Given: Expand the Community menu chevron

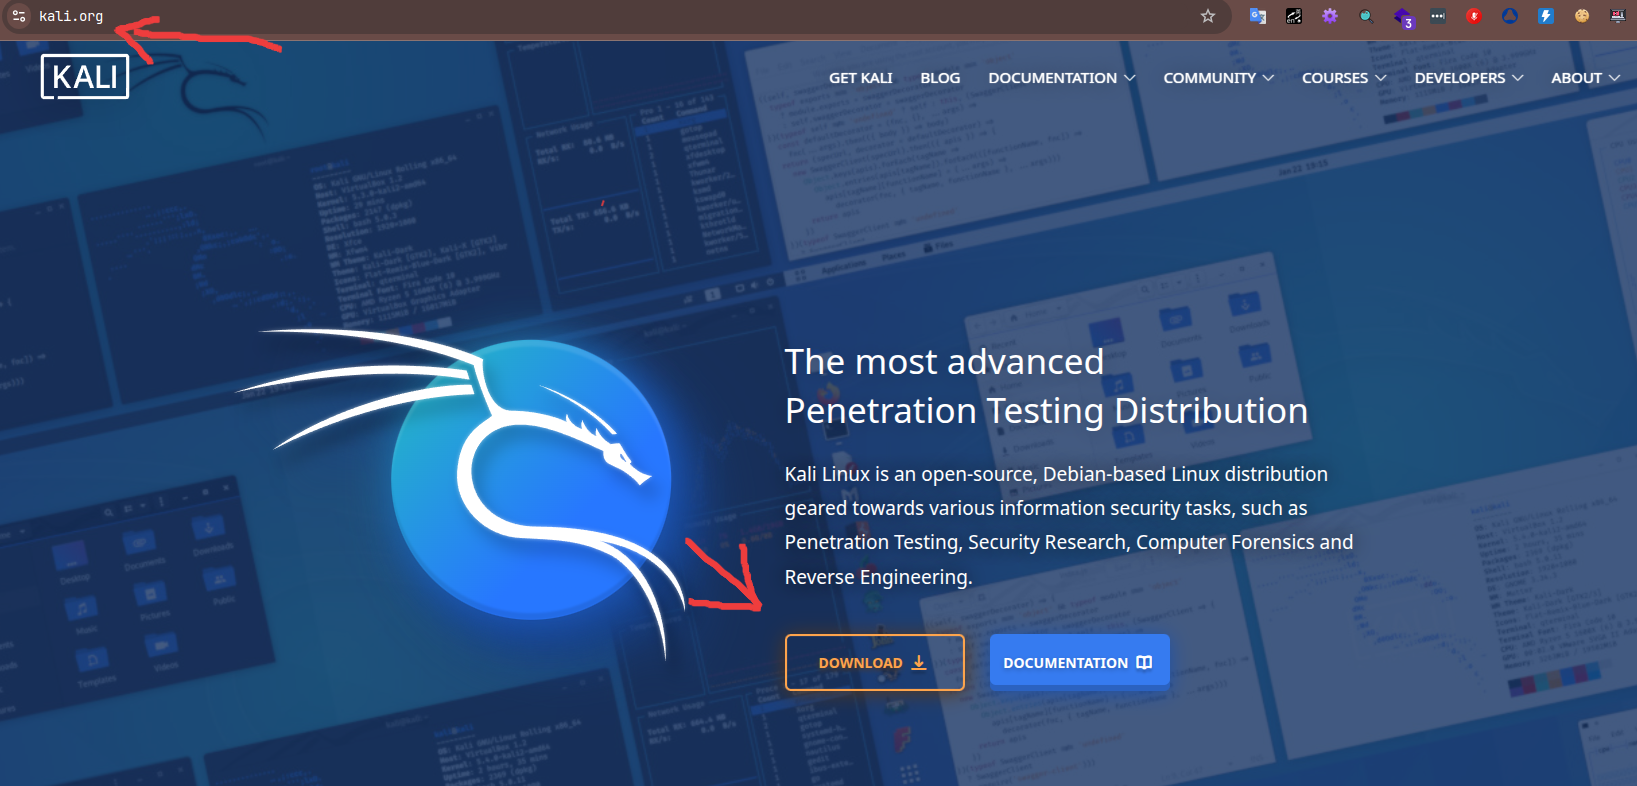Looking at the screenshot, I should click(1268, 78).
